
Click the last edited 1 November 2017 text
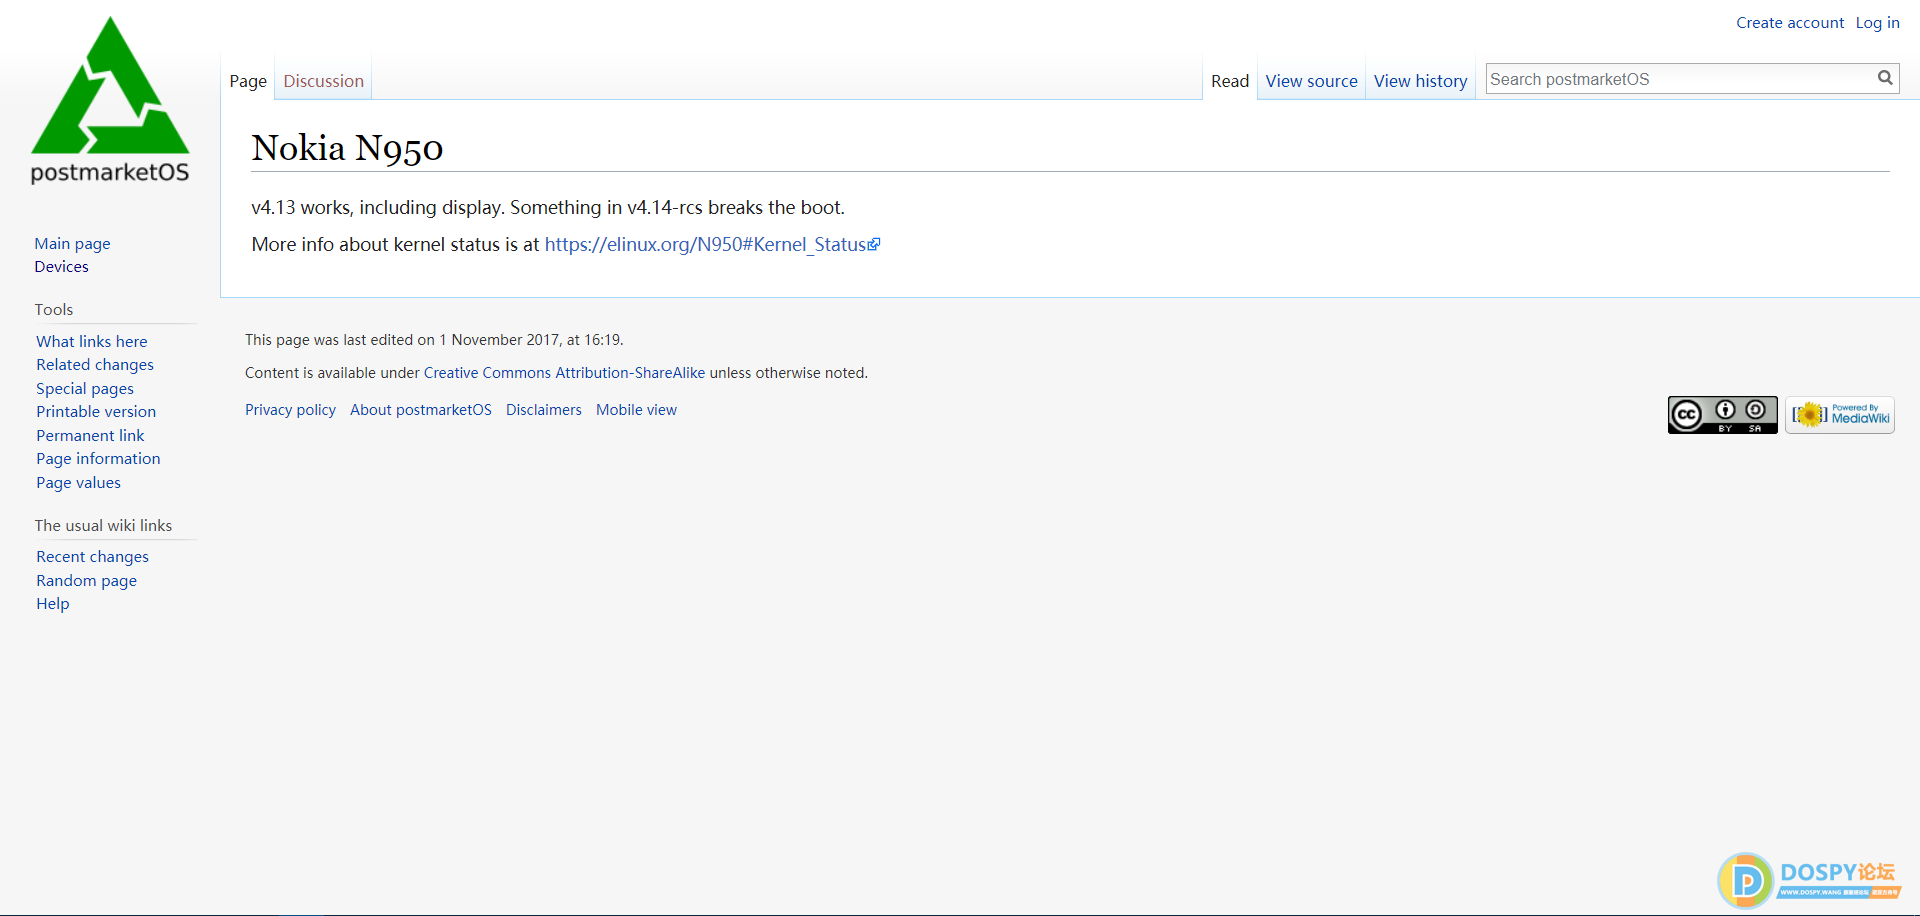pyautogui.click(x=434, y=340)
